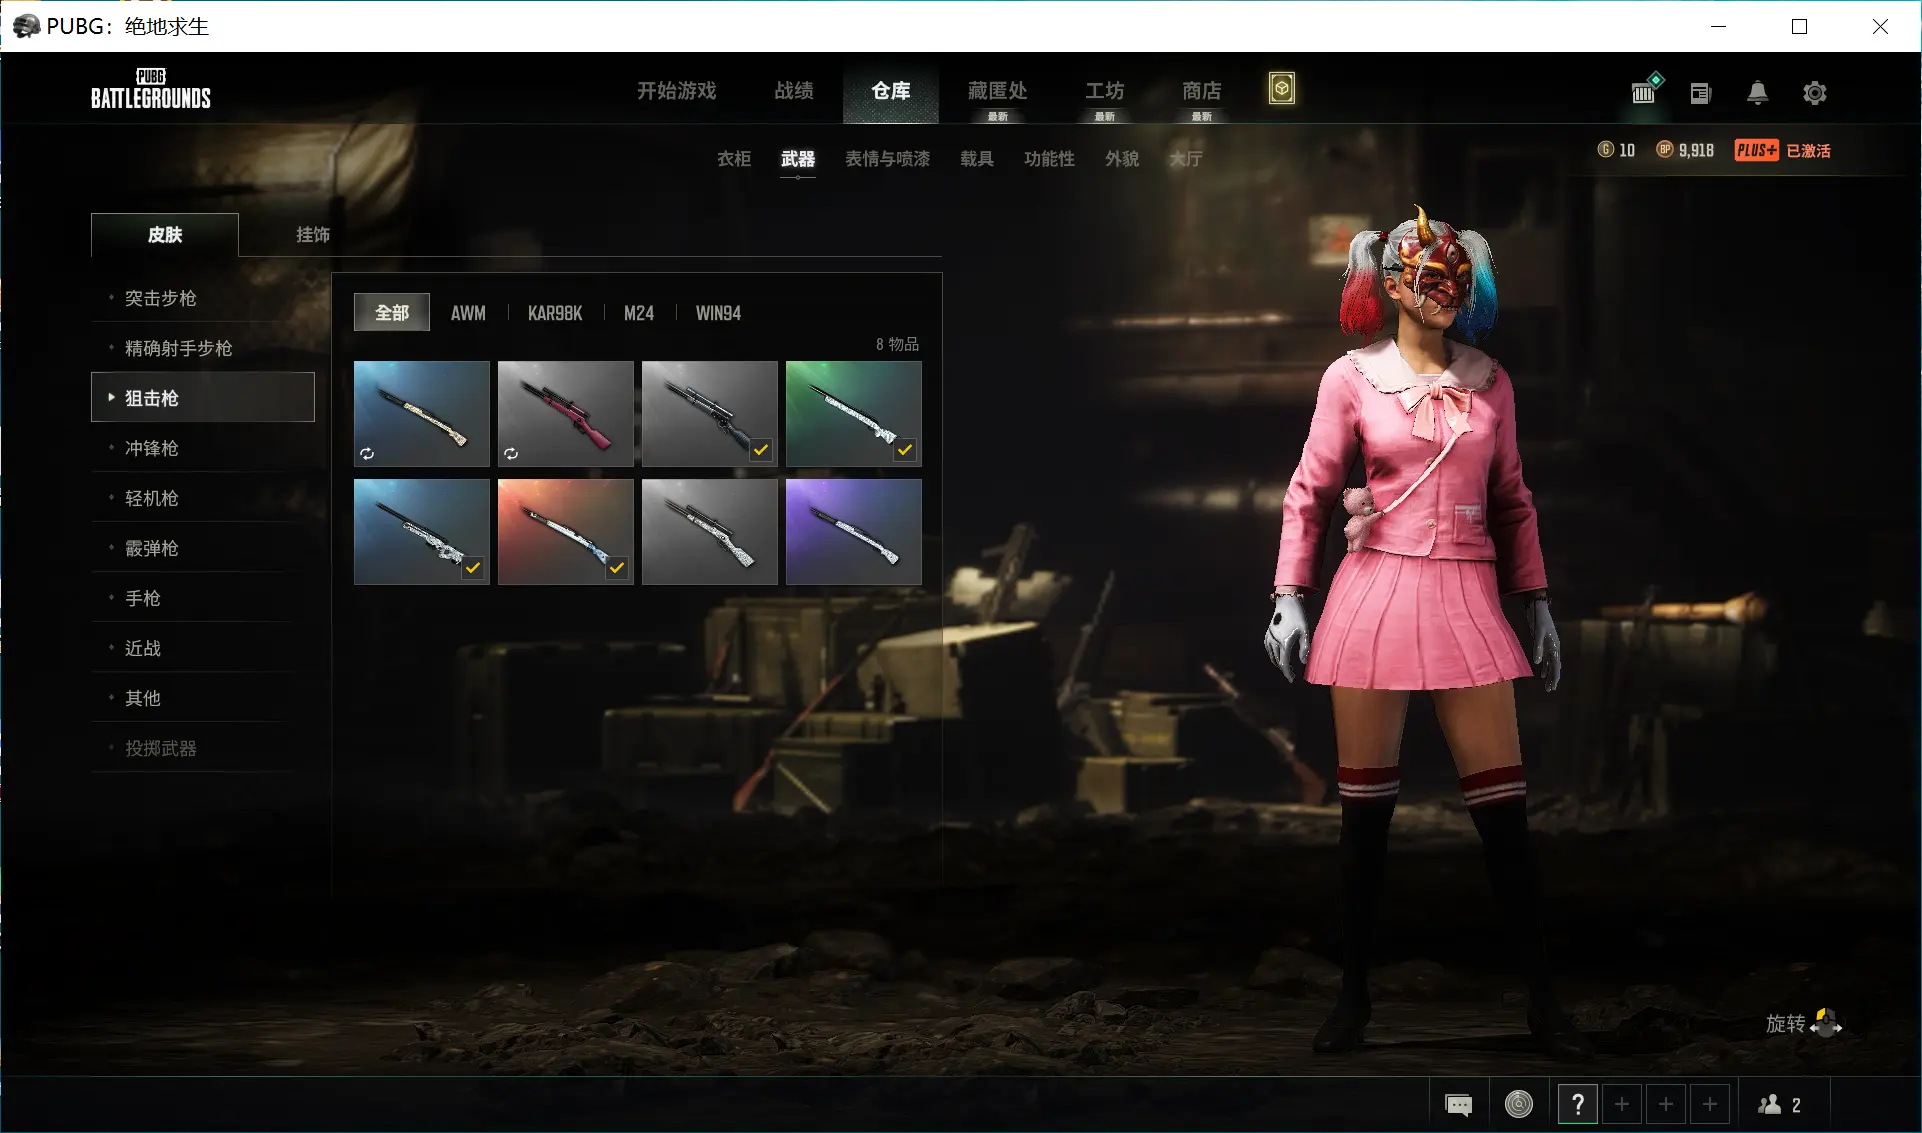The image size is (1922, 1133).
Task: Filter skins by KAR98K
Action: pos(555,313)
